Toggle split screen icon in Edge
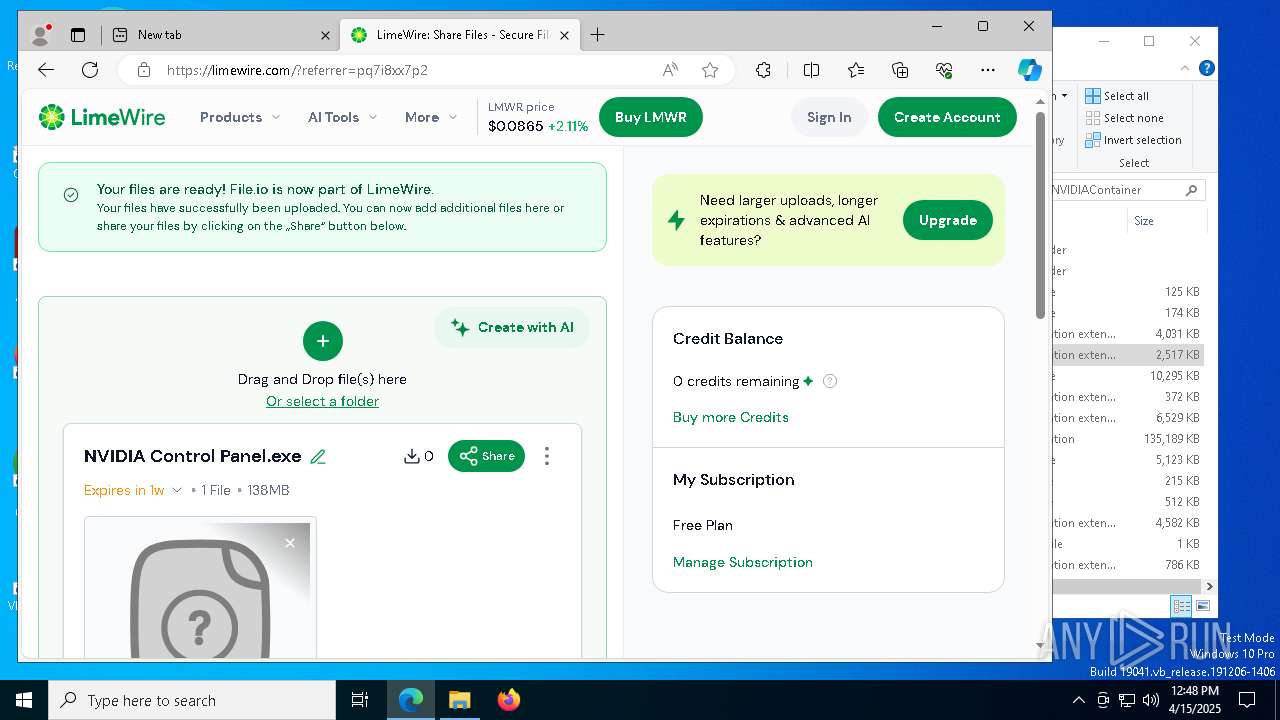Screen dimensions: 1280x720 pyautogui.click(x=811, y=70)
